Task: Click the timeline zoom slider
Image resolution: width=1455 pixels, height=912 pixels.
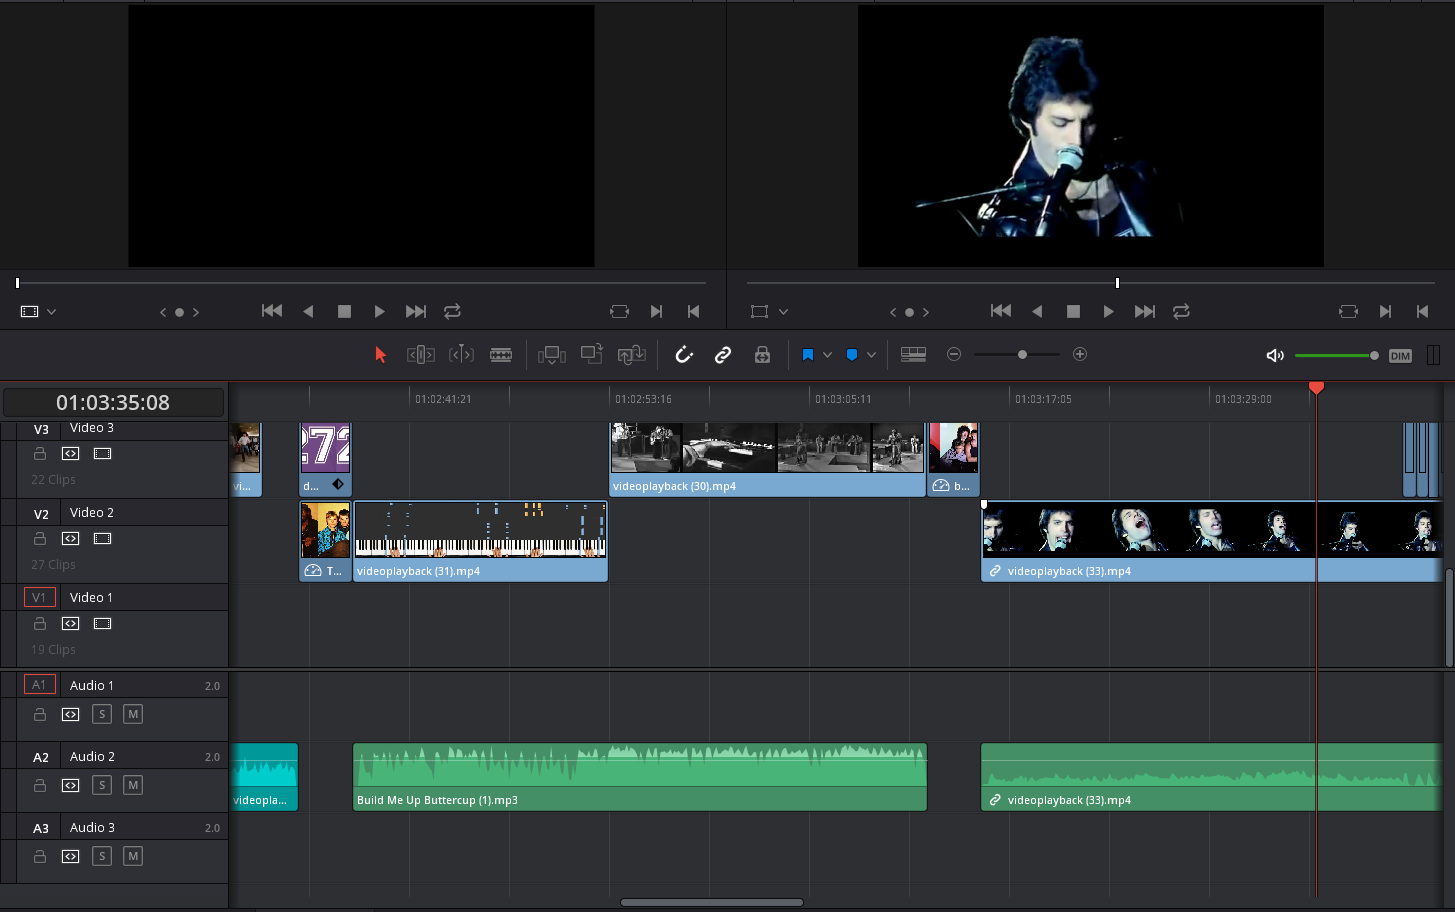Action: [1022, 354]
